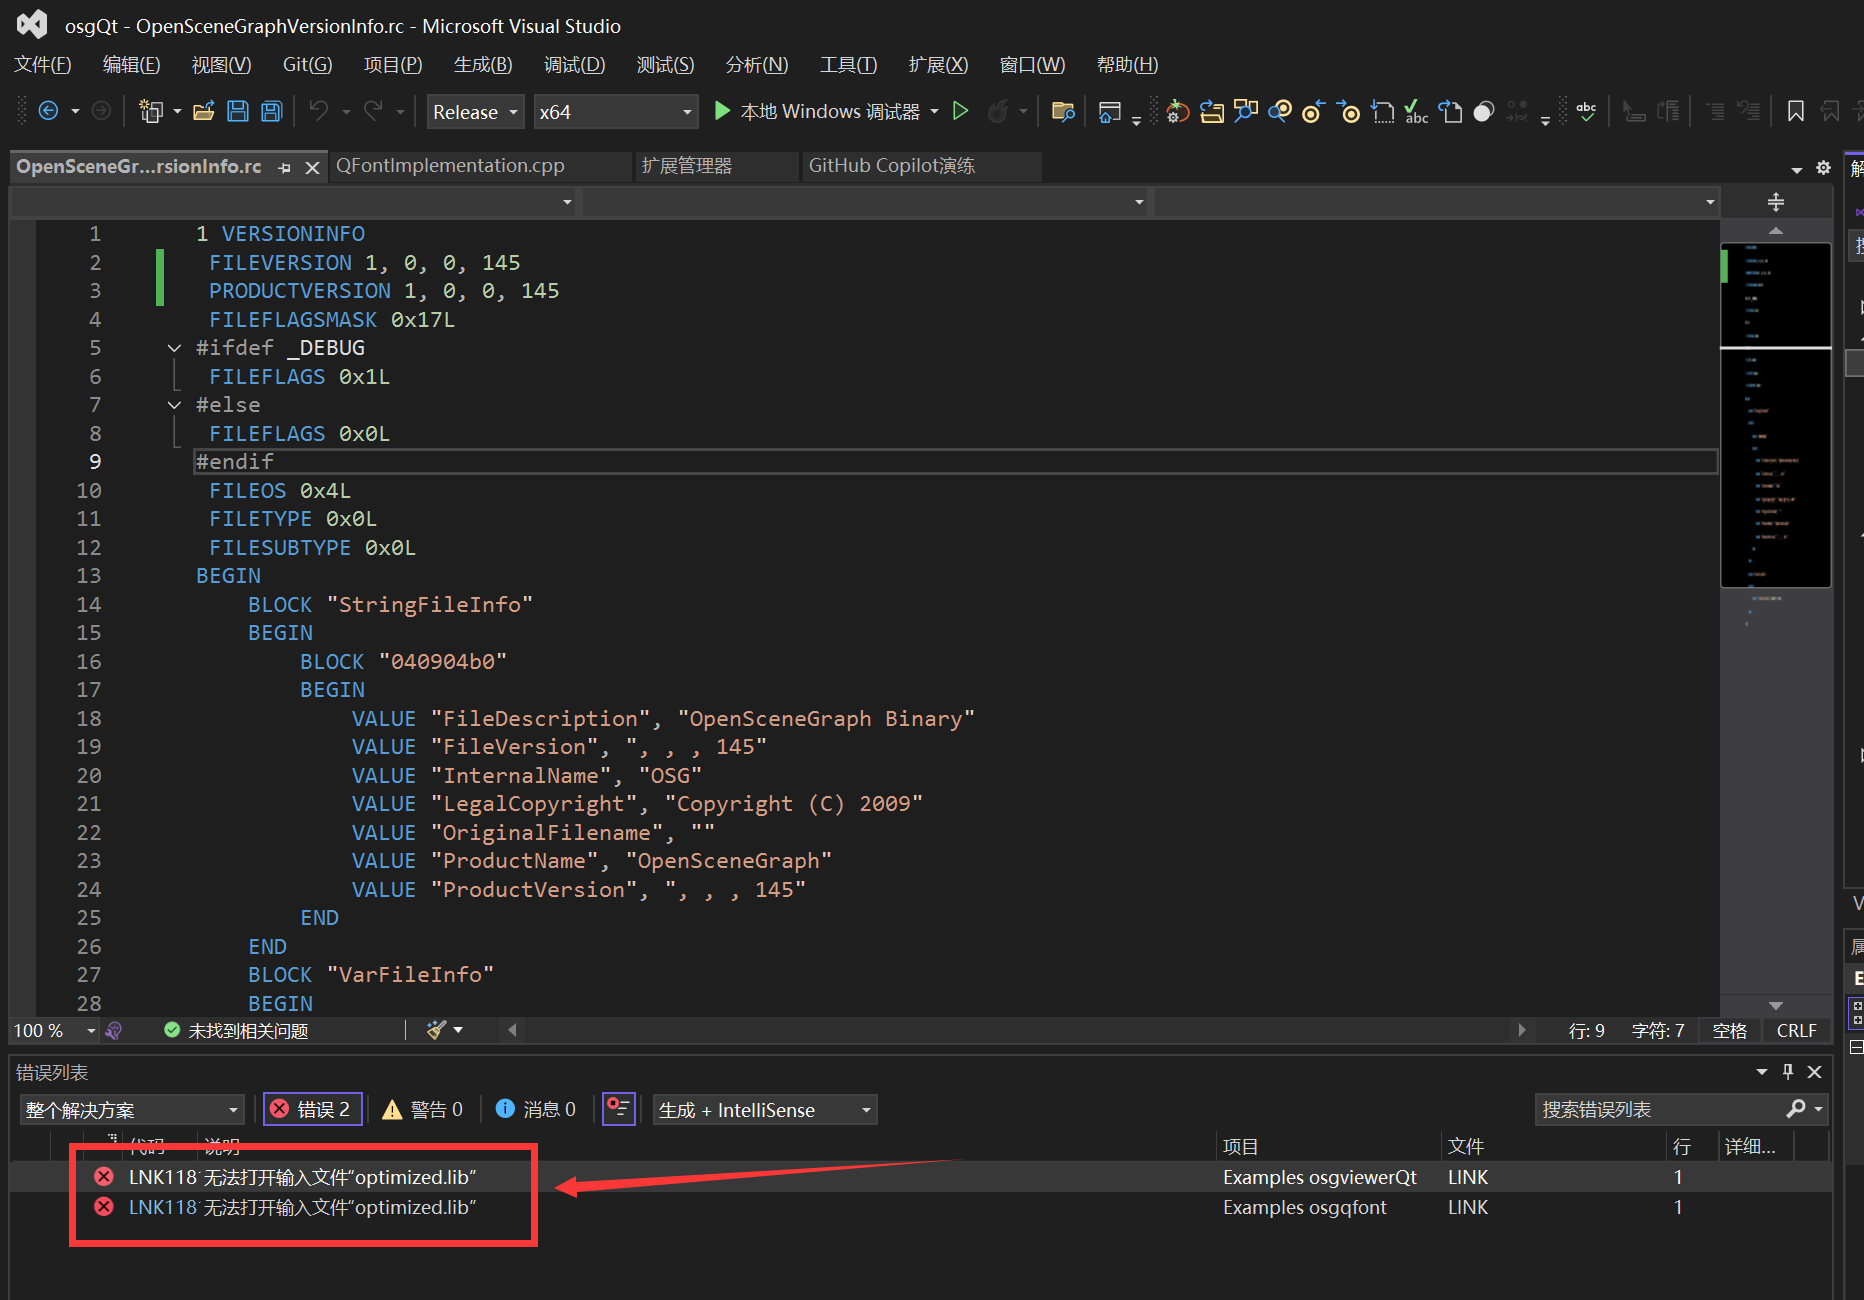The height and width of the screenshot is (1300, 1864).
Task: Open the tab list overflow dropdown arrow
Action: tap(1796, 169)
